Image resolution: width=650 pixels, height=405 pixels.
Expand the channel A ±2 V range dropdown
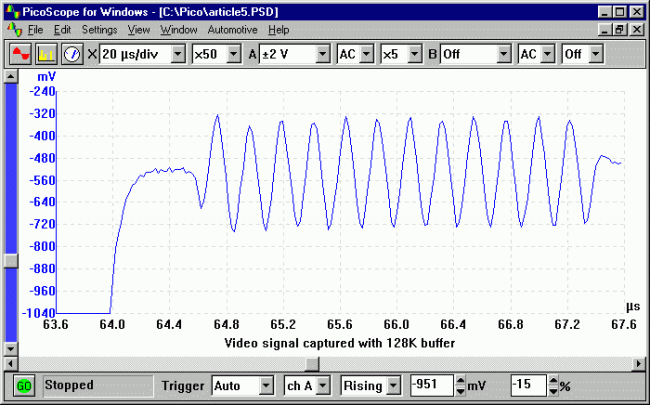(321, 53)
